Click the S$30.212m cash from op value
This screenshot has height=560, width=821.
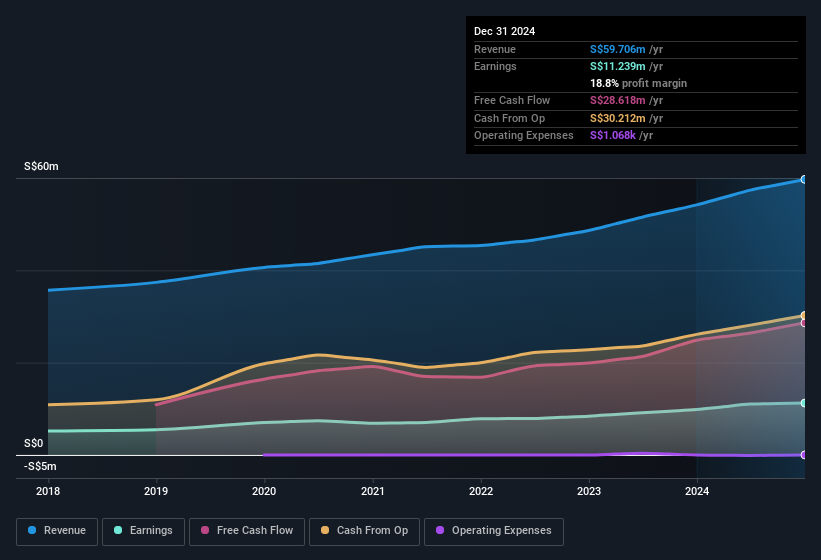pos(617,118)
